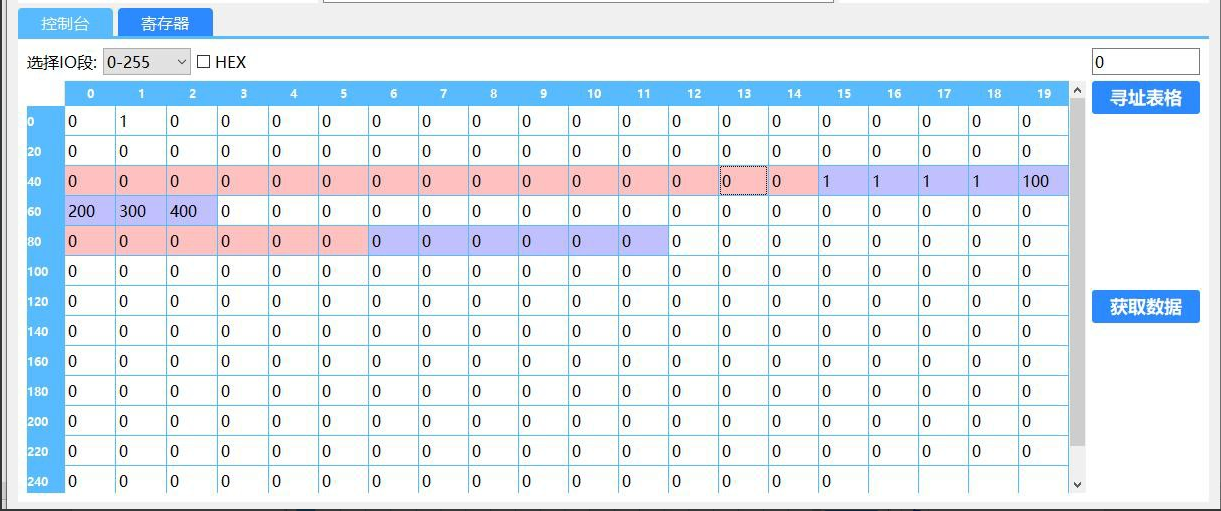1221x511 pixels.
Task: Select the cell containing value 200
Action: pos(91,211)
